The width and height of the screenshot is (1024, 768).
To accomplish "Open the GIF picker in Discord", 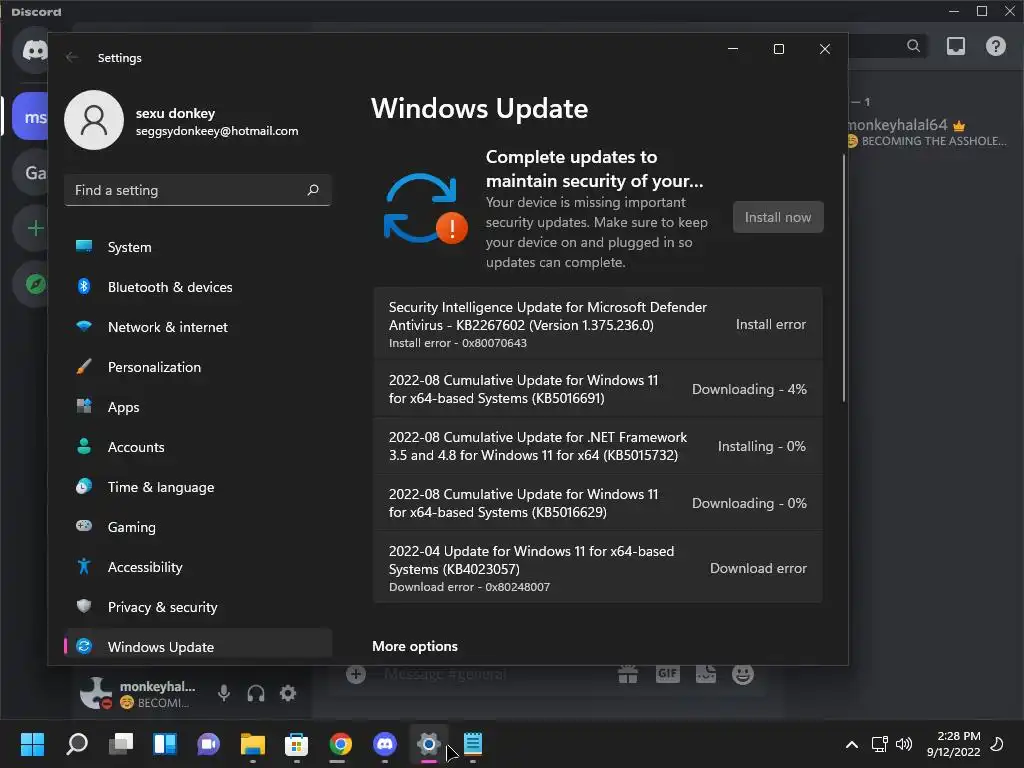I will point(667,674).
